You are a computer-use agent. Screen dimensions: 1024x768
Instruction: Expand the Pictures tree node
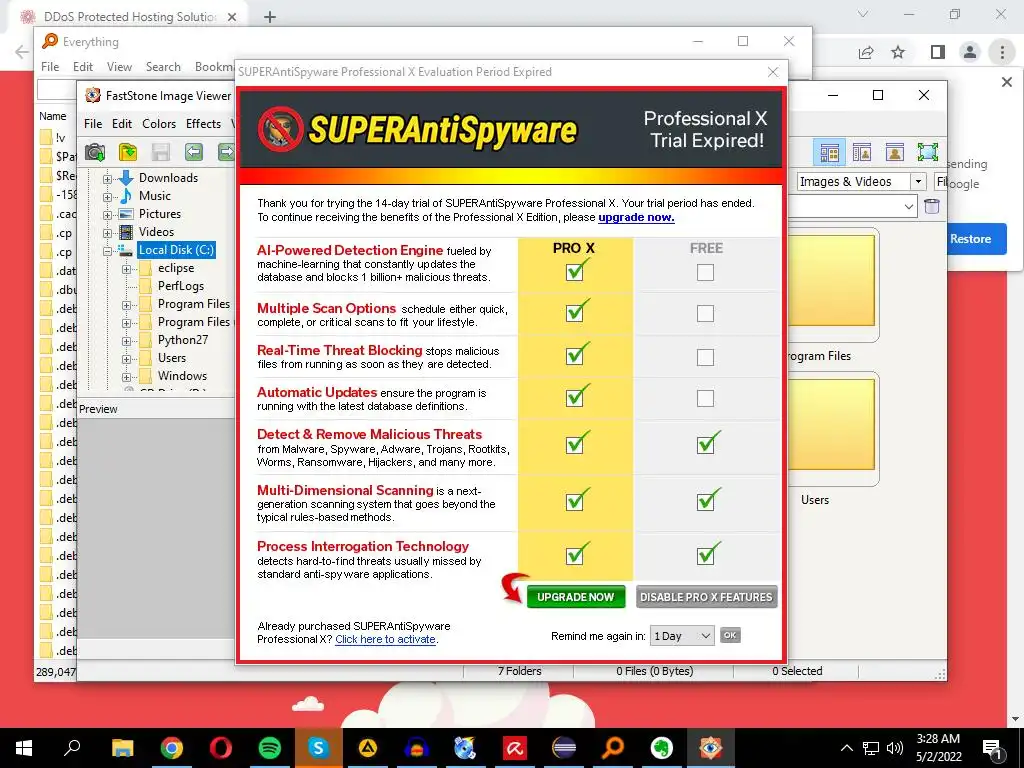(x=107, y=215)
